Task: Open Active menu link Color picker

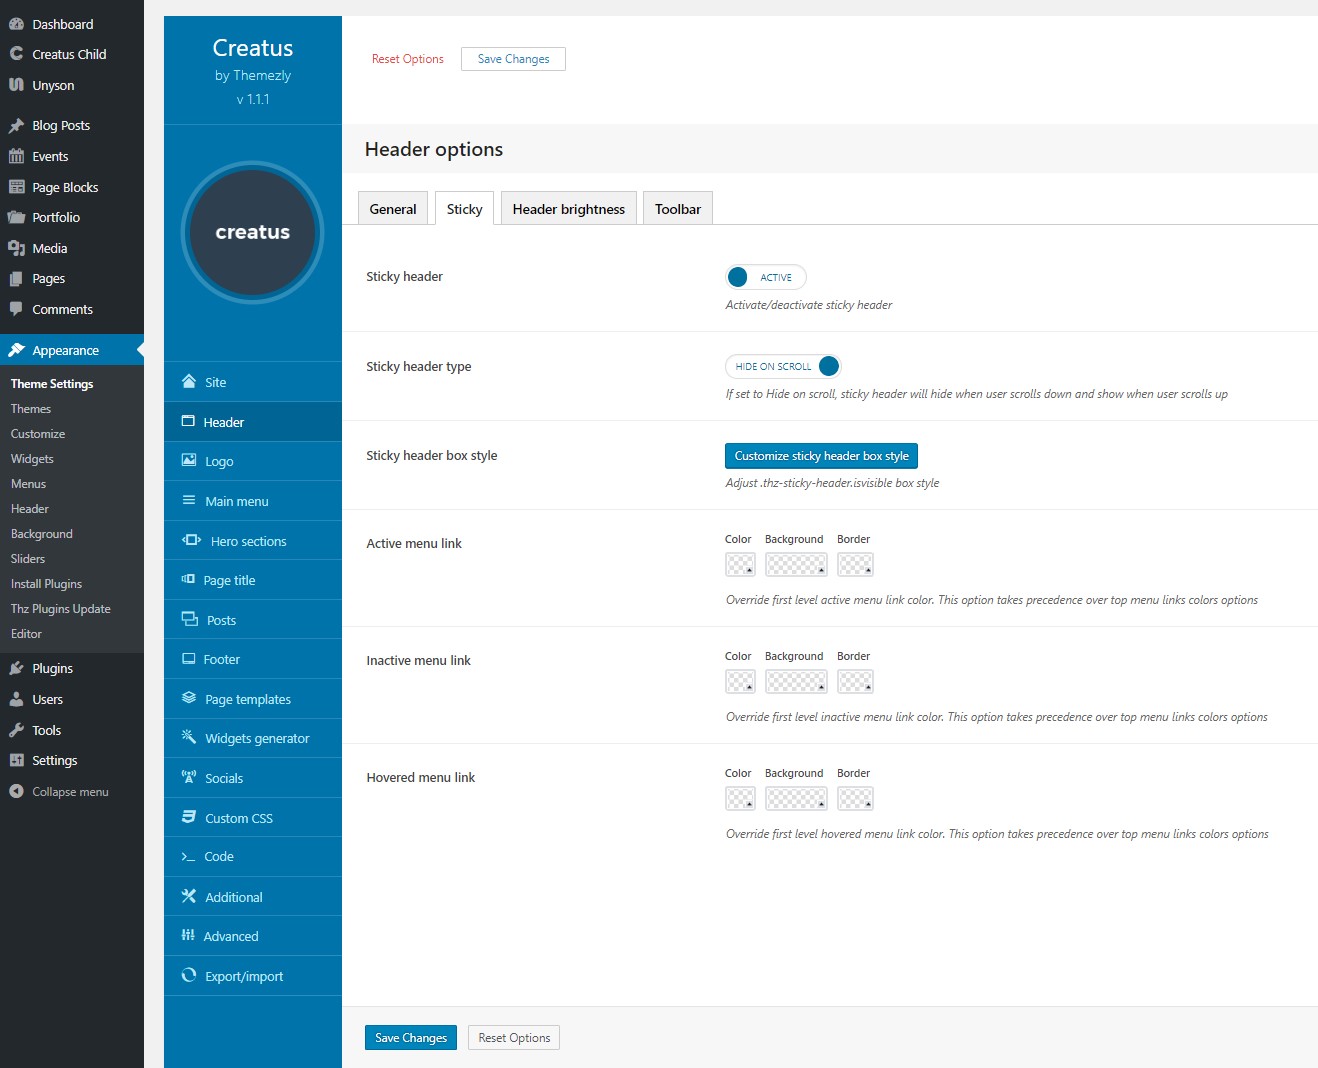Action: click(740, 565)
